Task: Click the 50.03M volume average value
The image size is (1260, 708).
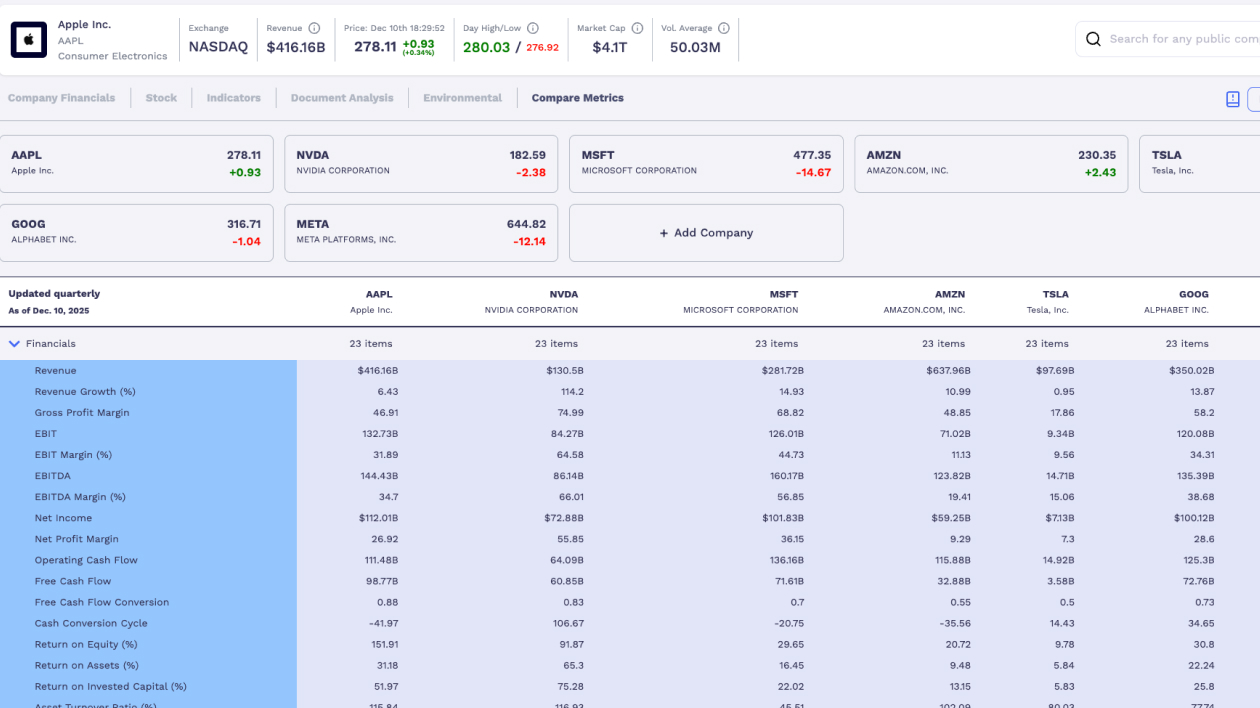Action: (695, 47)
